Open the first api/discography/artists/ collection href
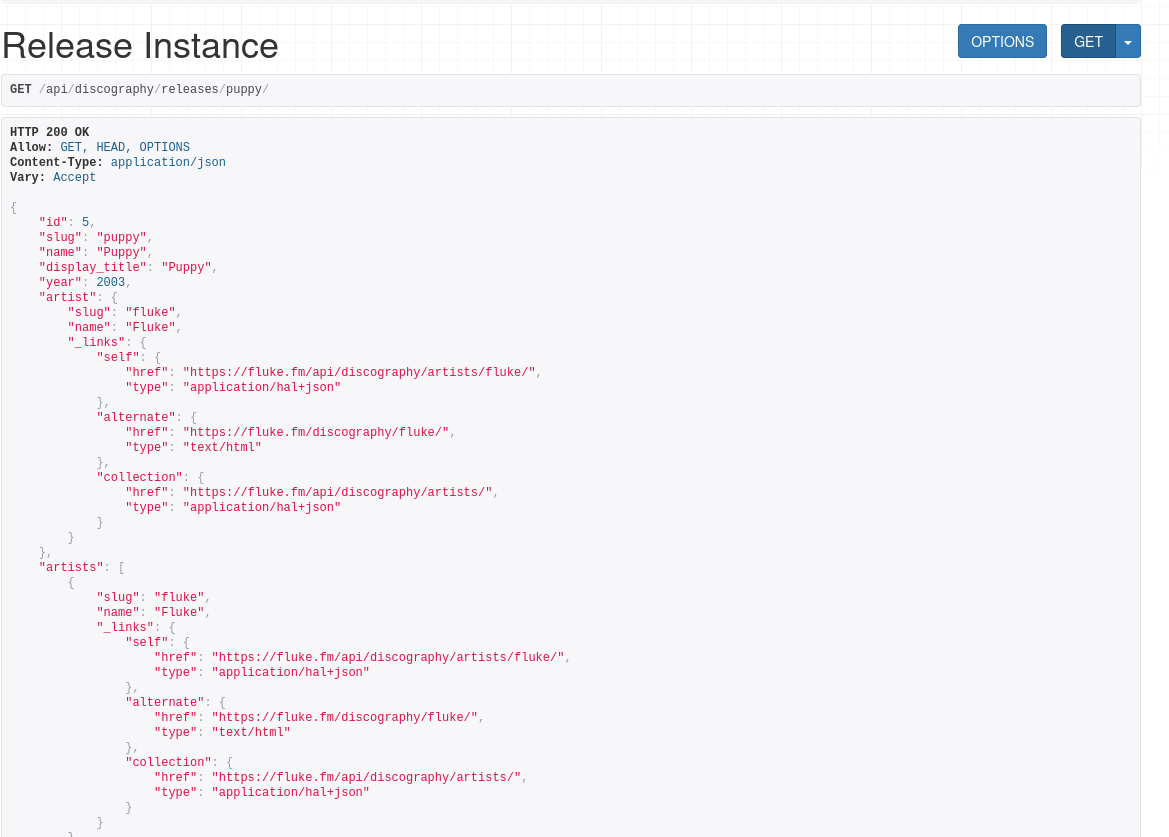 (x=338, y=492)
